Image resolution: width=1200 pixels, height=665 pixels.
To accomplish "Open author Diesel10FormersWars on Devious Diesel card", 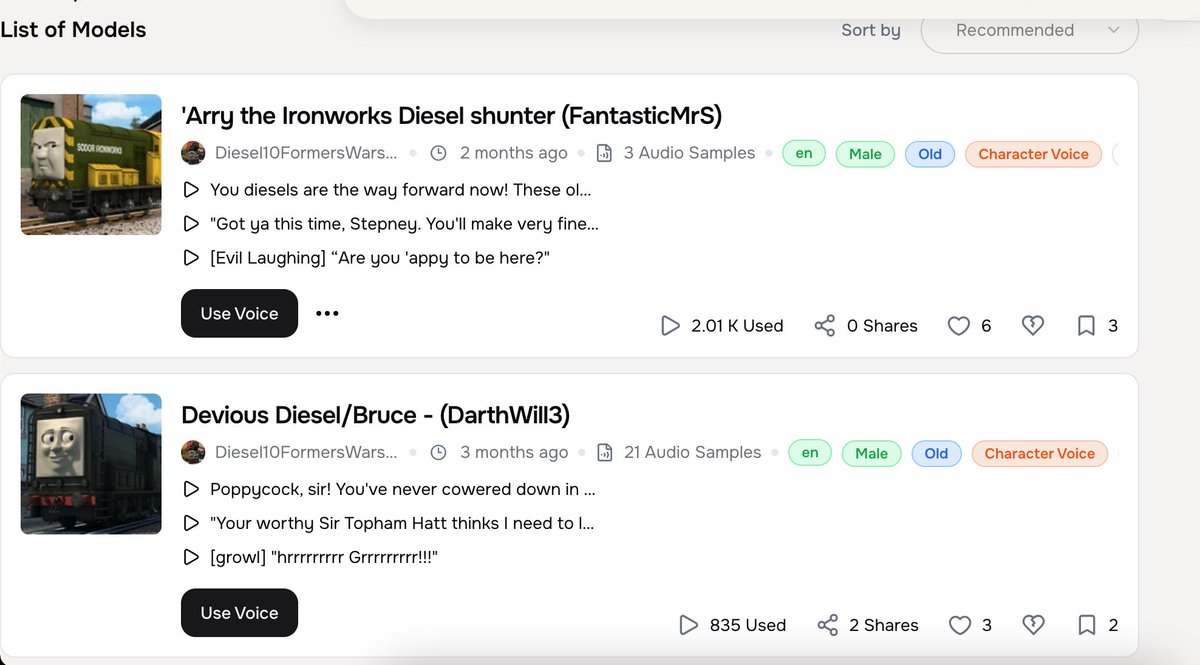I will pos(306,452).
